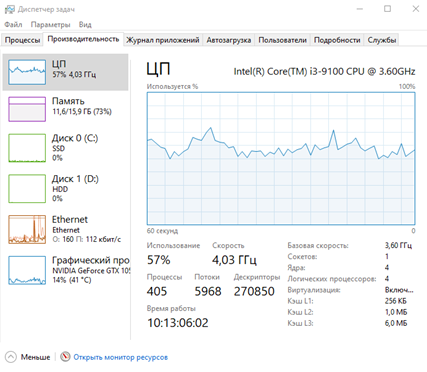Click the resource monitor gauge icon

[x=65, y=357]
